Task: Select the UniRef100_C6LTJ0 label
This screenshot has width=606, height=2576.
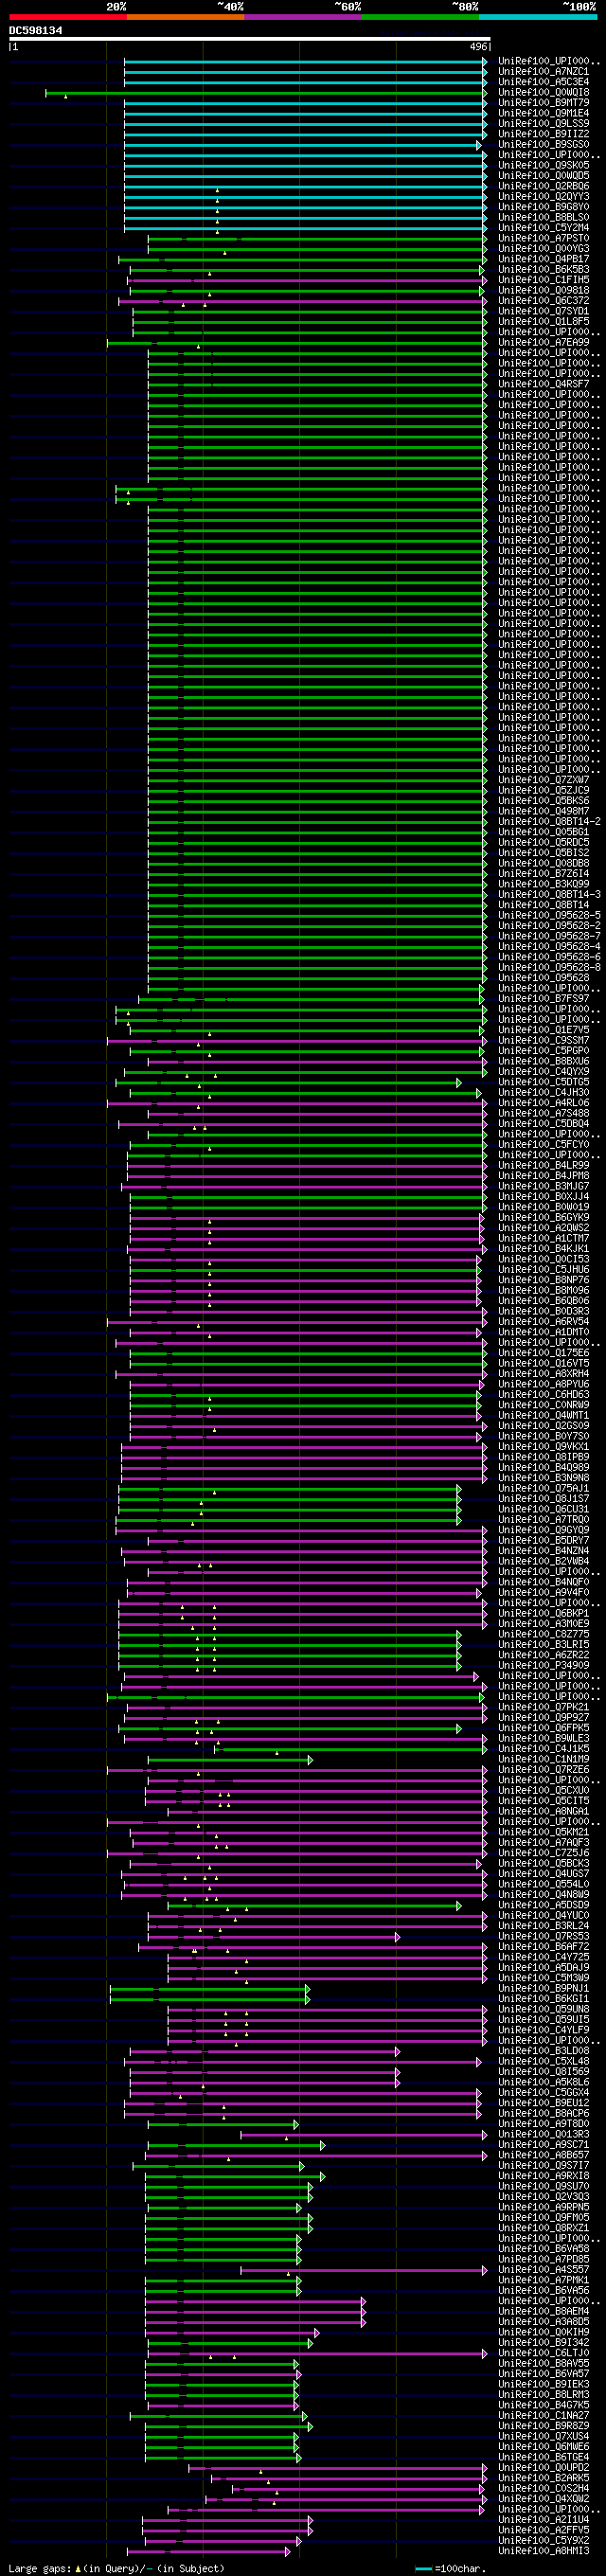Action: pyautogui.click(x=544, y=2353)
